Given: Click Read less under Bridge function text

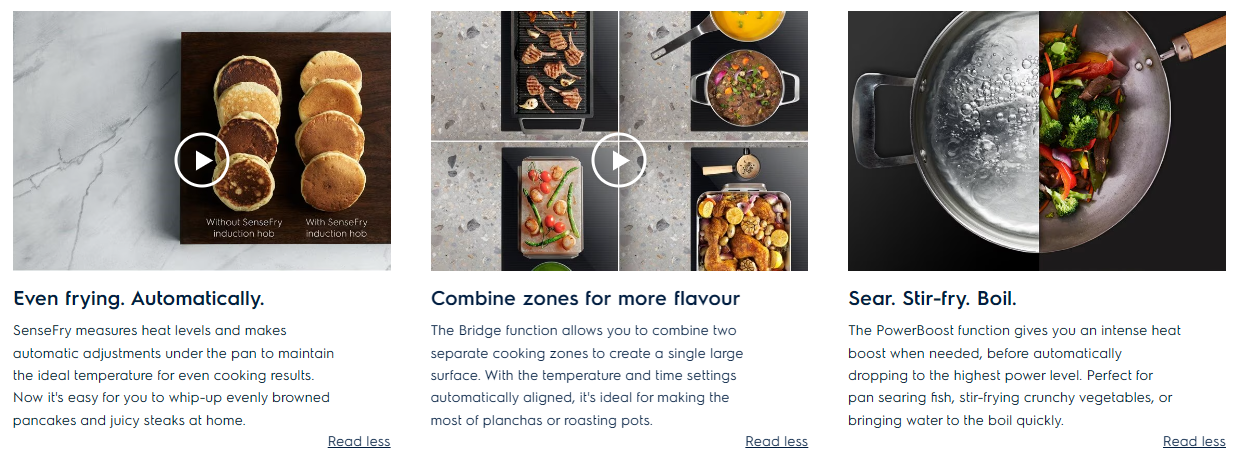Looking at the screenshot, I should (x=776, y=441).
